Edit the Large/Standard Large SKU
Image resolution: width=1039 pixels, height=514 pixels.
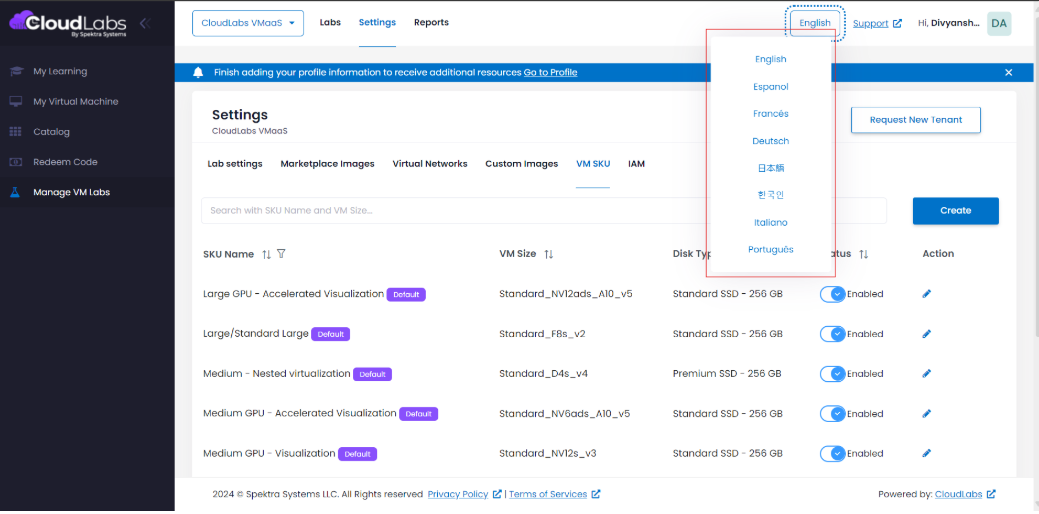click(926, 334)
